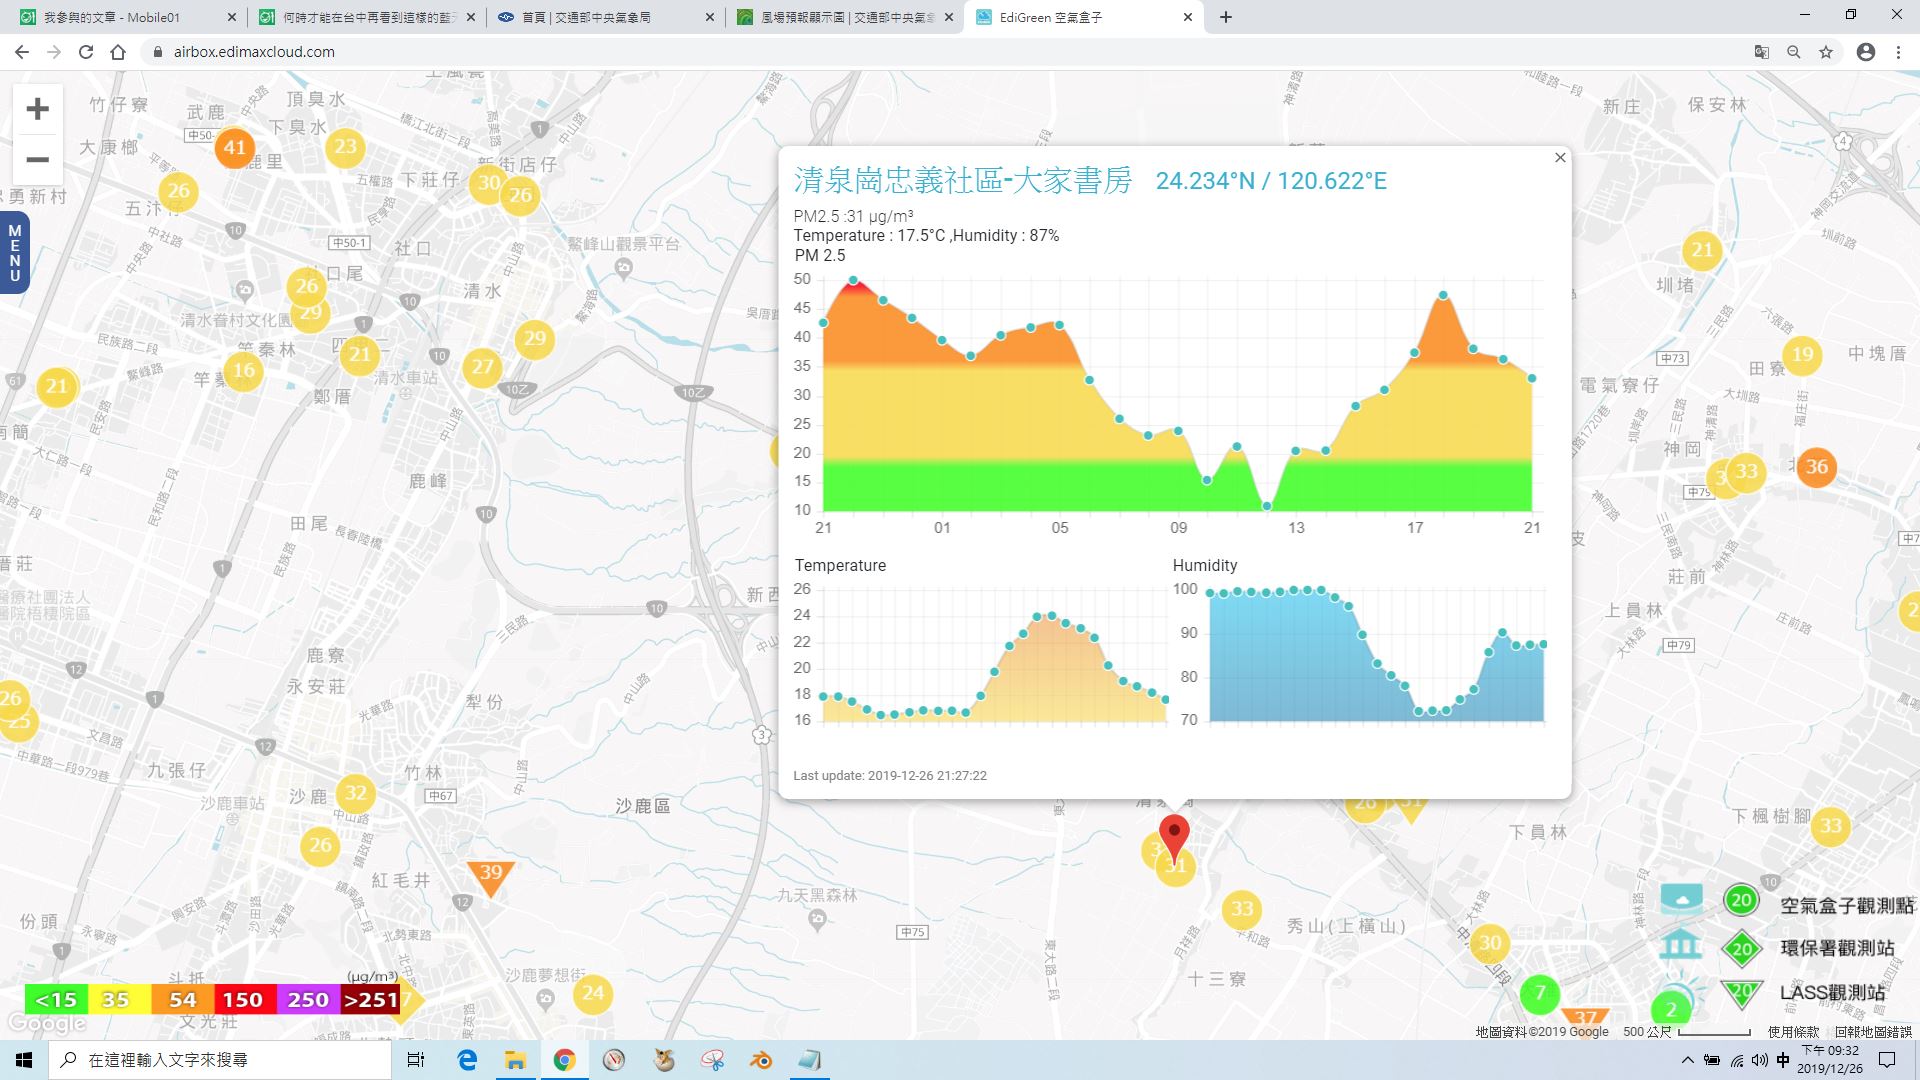The width and height of the screenshot is (1920, 1080).
Task: Click the red 150 legend swatch
Action: point(245,1000)
